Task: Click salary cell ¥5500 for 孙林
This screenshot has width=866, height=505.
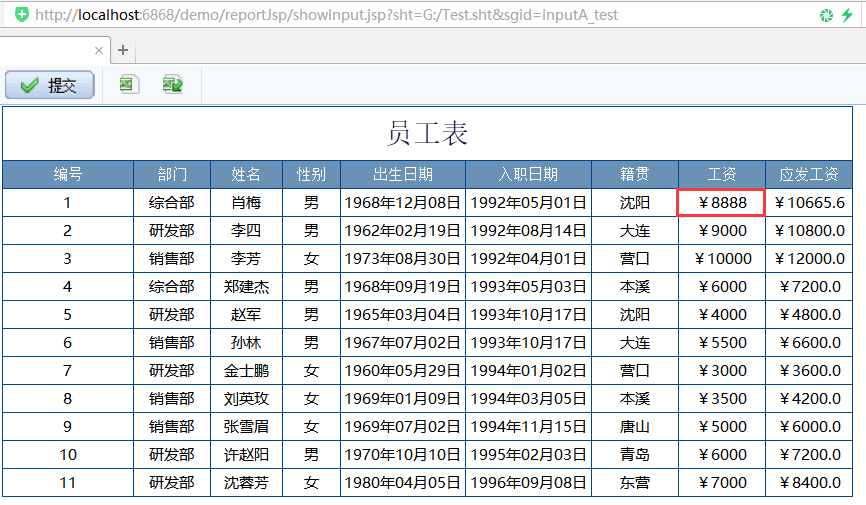Action: (722, 343)
